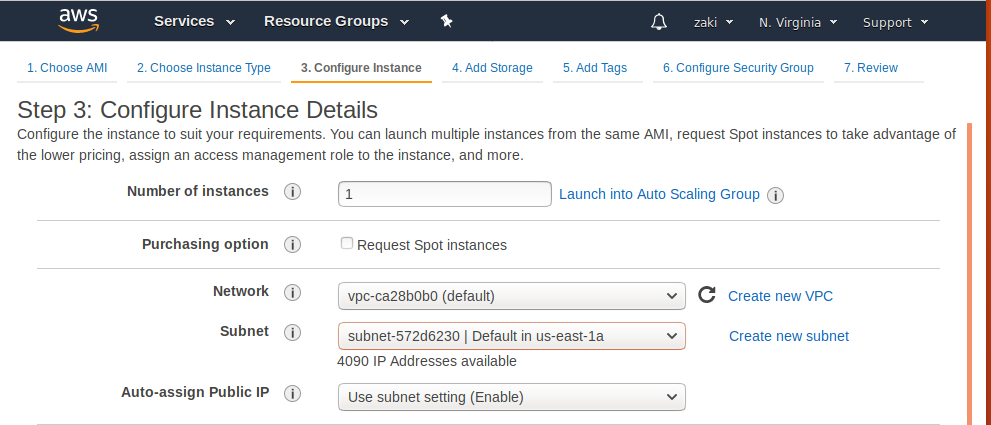Click the AWS logo home icon
This screenshot has height=425, width=991.
(77, 20)
